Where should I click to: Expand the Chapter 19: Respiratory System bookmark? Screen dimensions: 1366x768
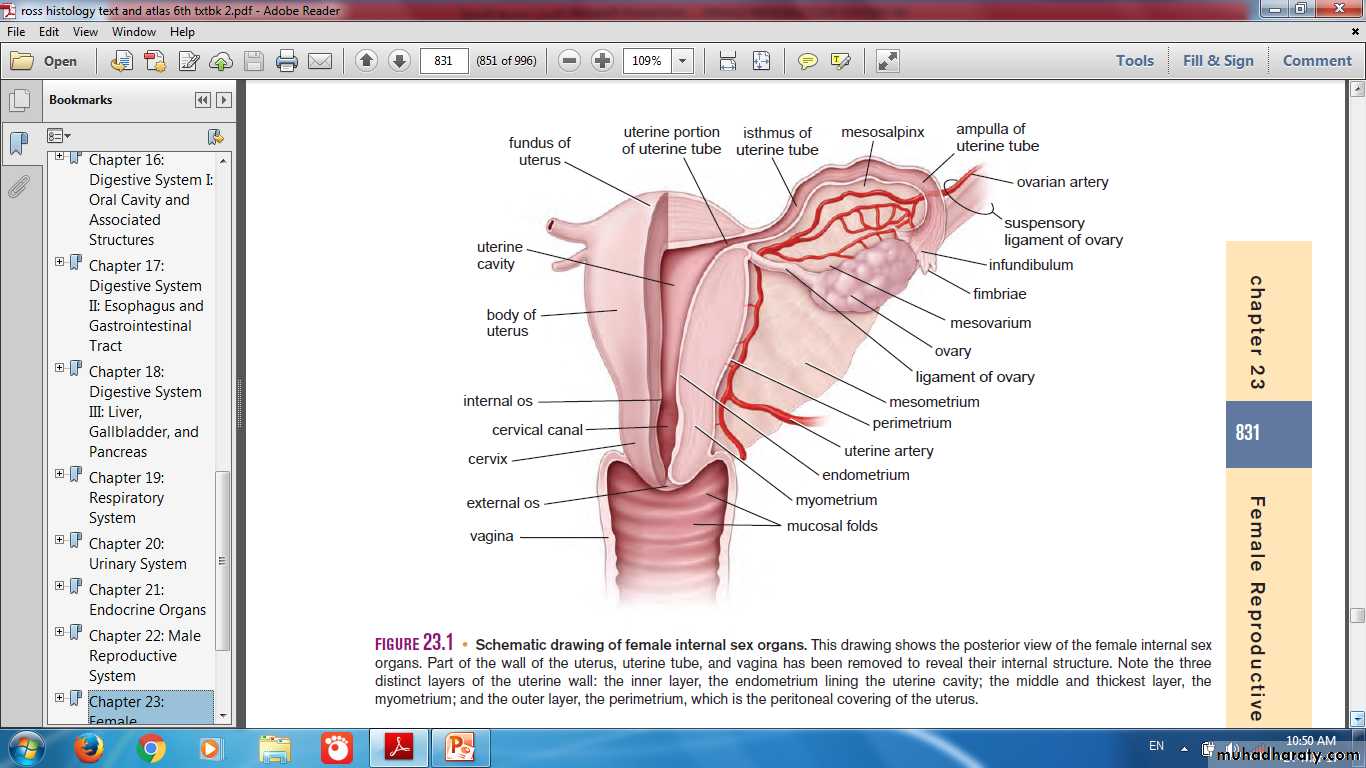(60, 474)
